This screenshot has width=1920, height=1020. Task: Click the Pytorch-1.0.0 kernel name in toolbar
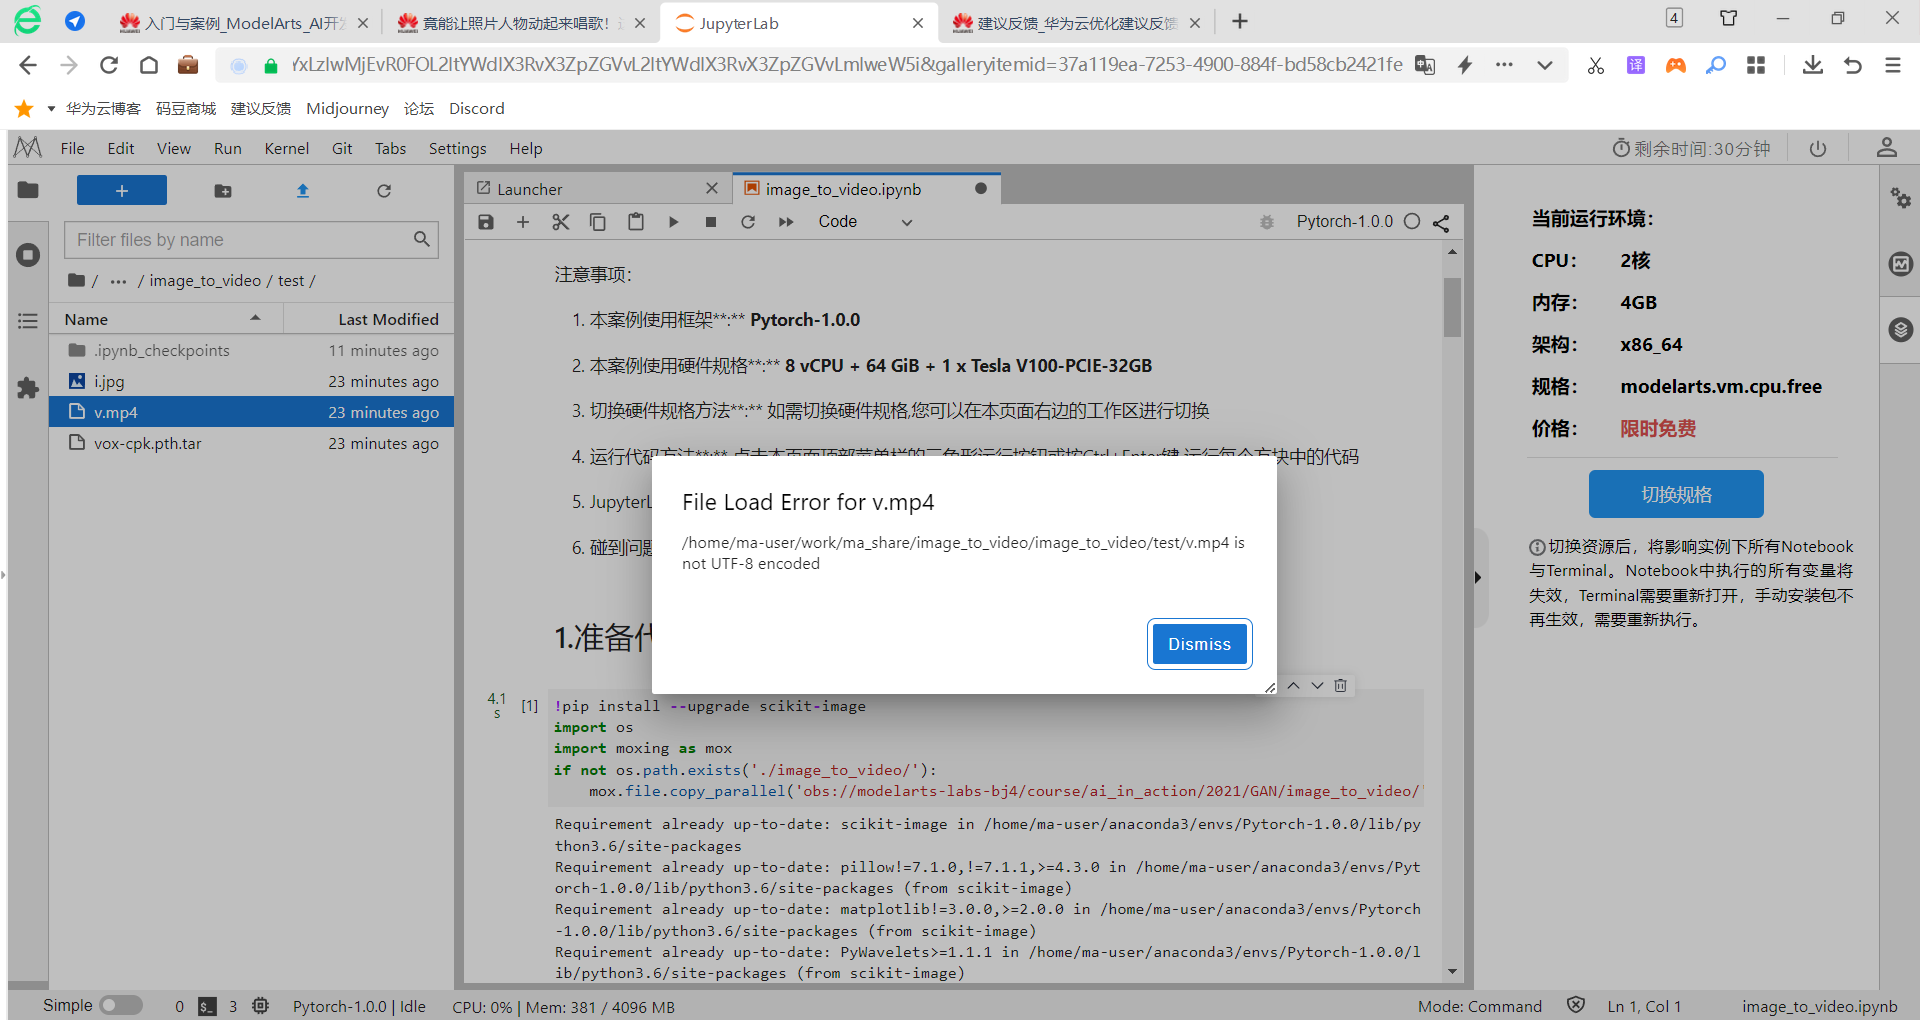pos(1344,221)
